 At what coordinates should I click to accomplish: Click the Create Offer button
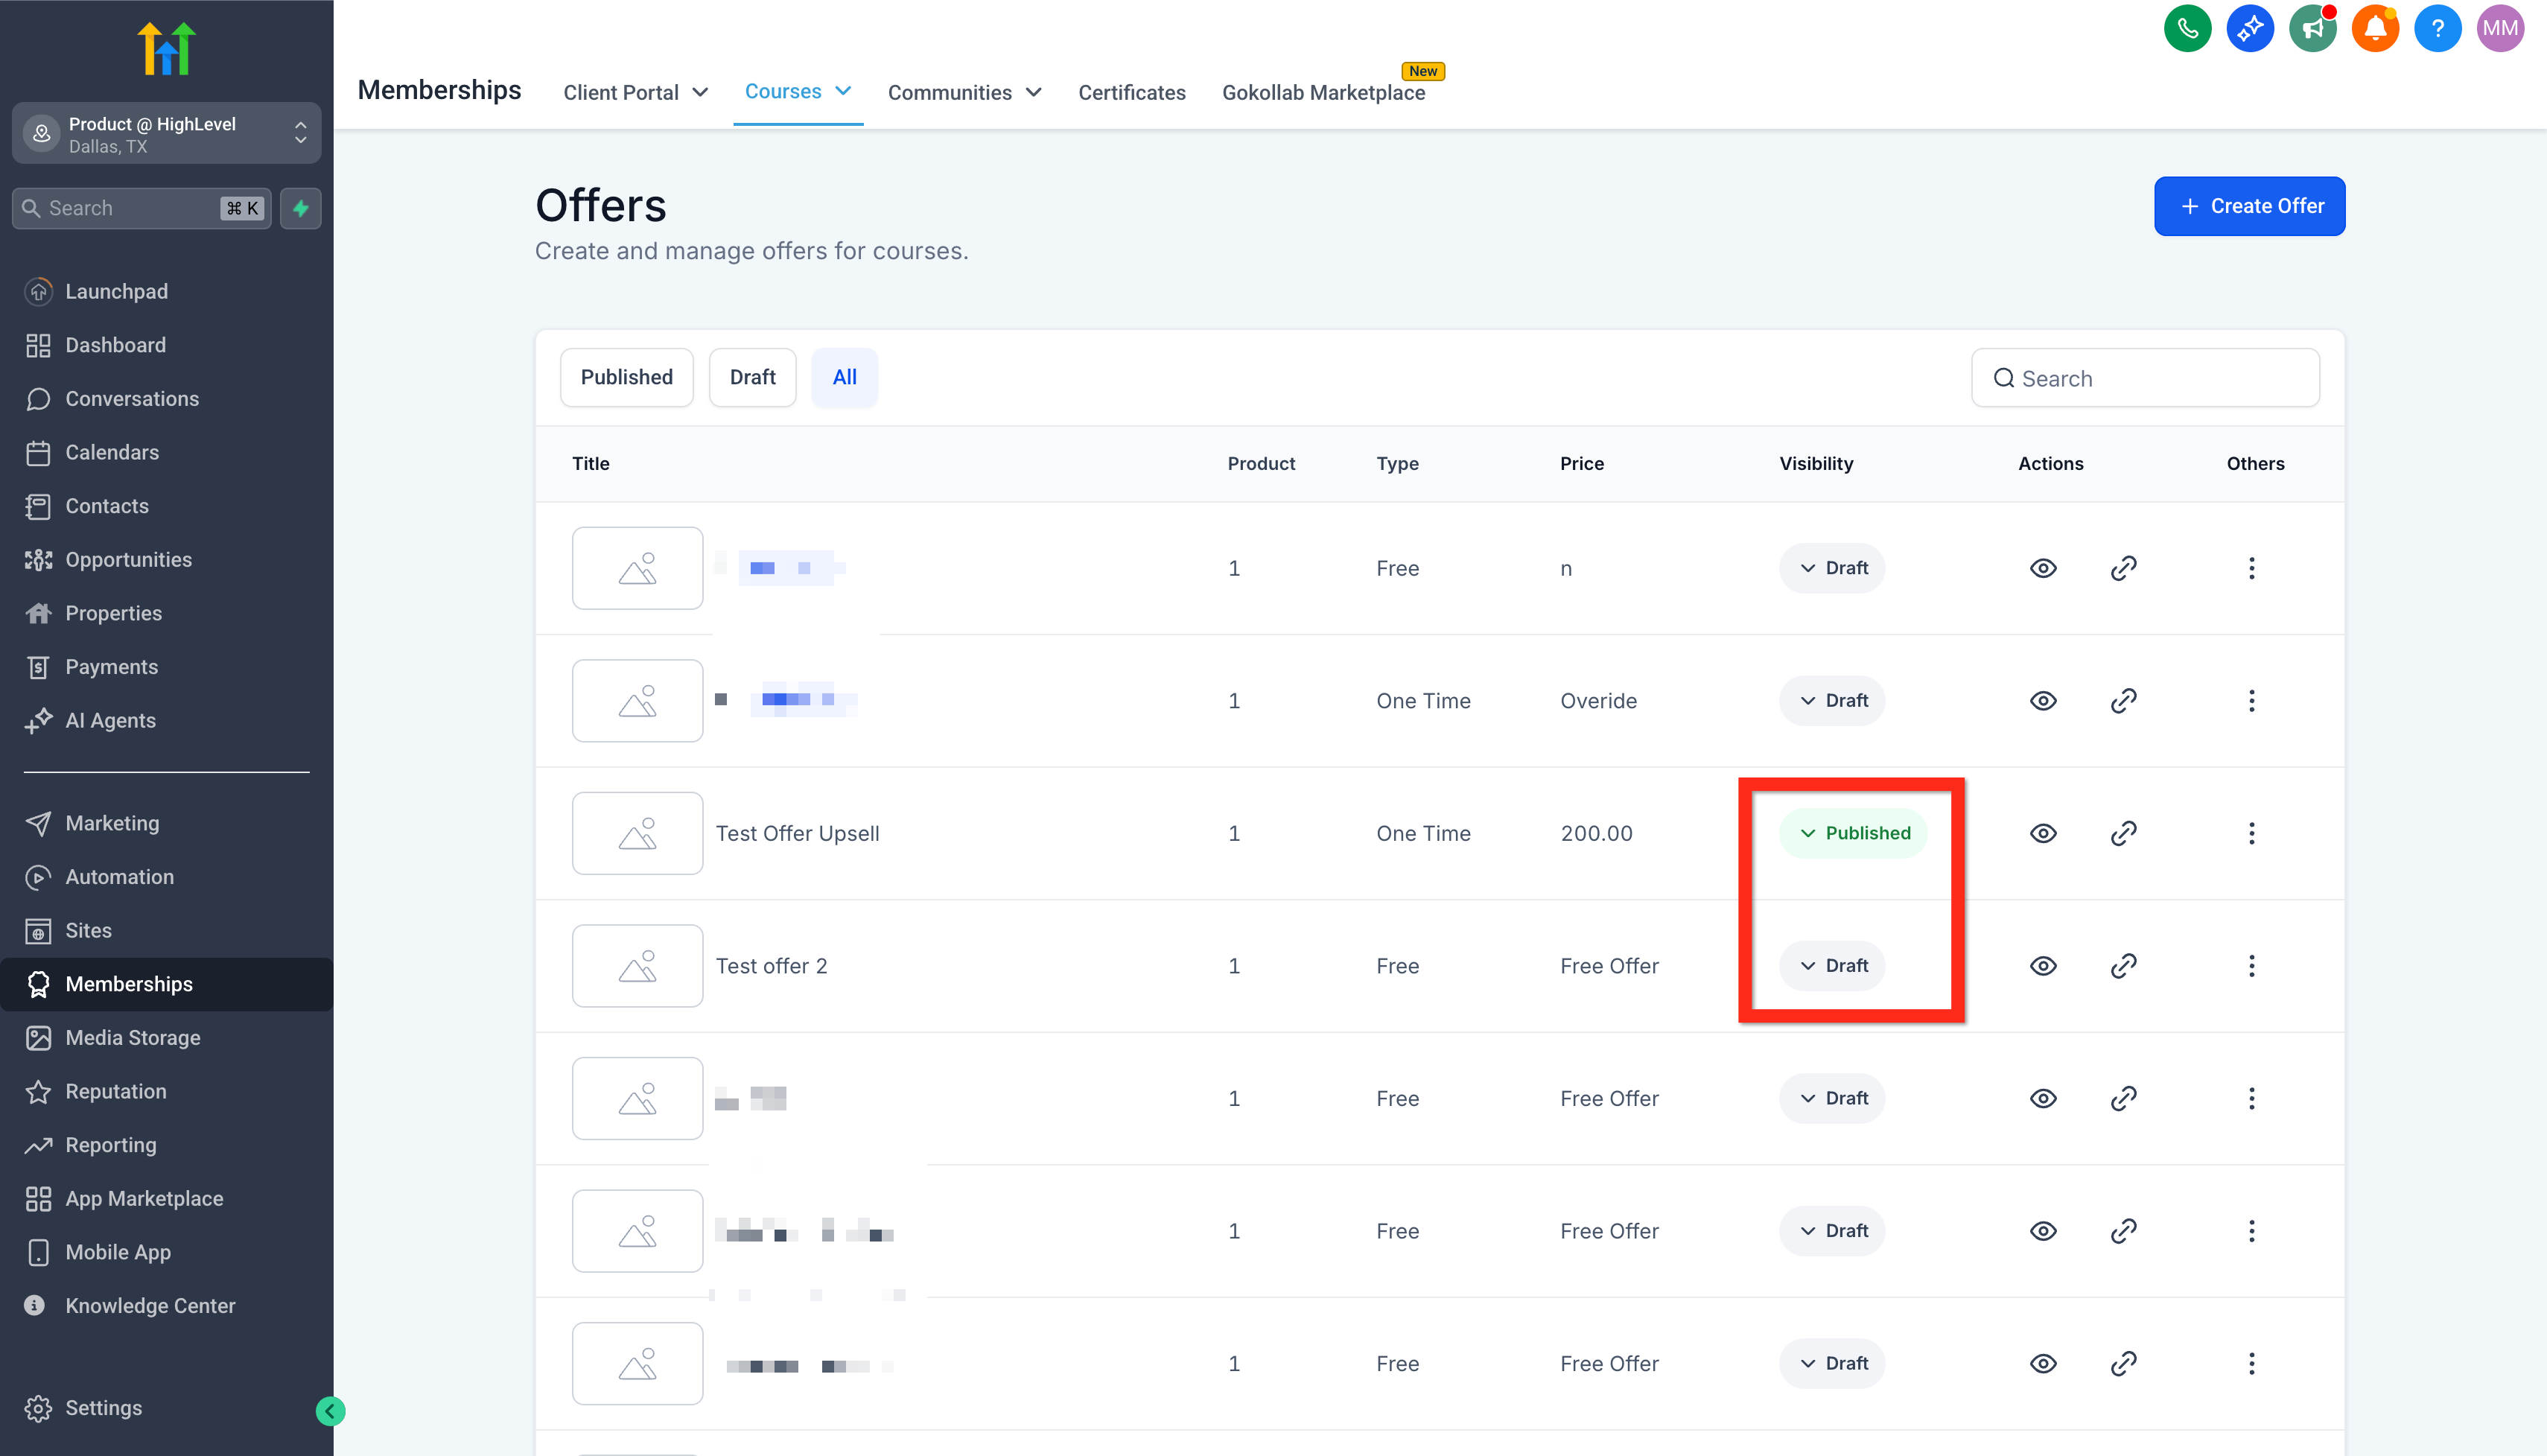2249,206
